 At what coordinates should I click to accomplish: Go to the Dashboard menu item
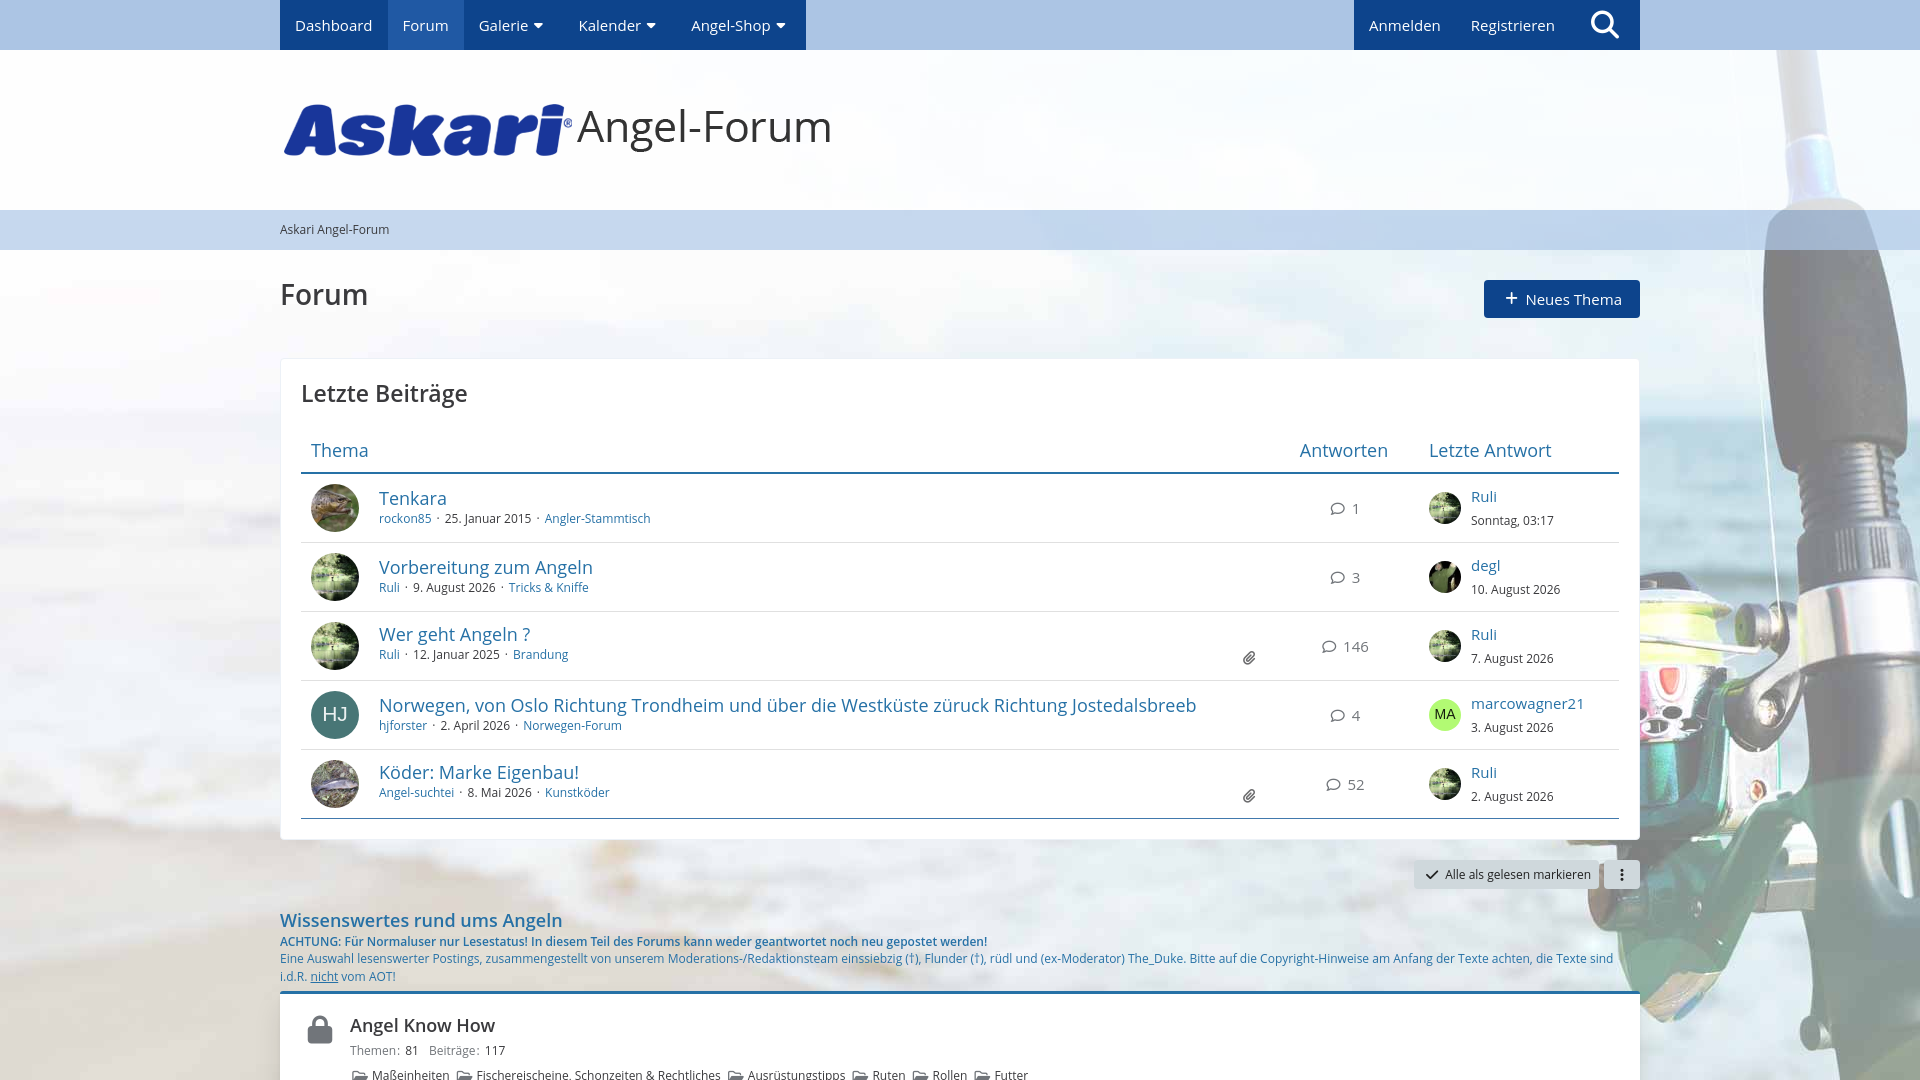click(x=333, y=25)
